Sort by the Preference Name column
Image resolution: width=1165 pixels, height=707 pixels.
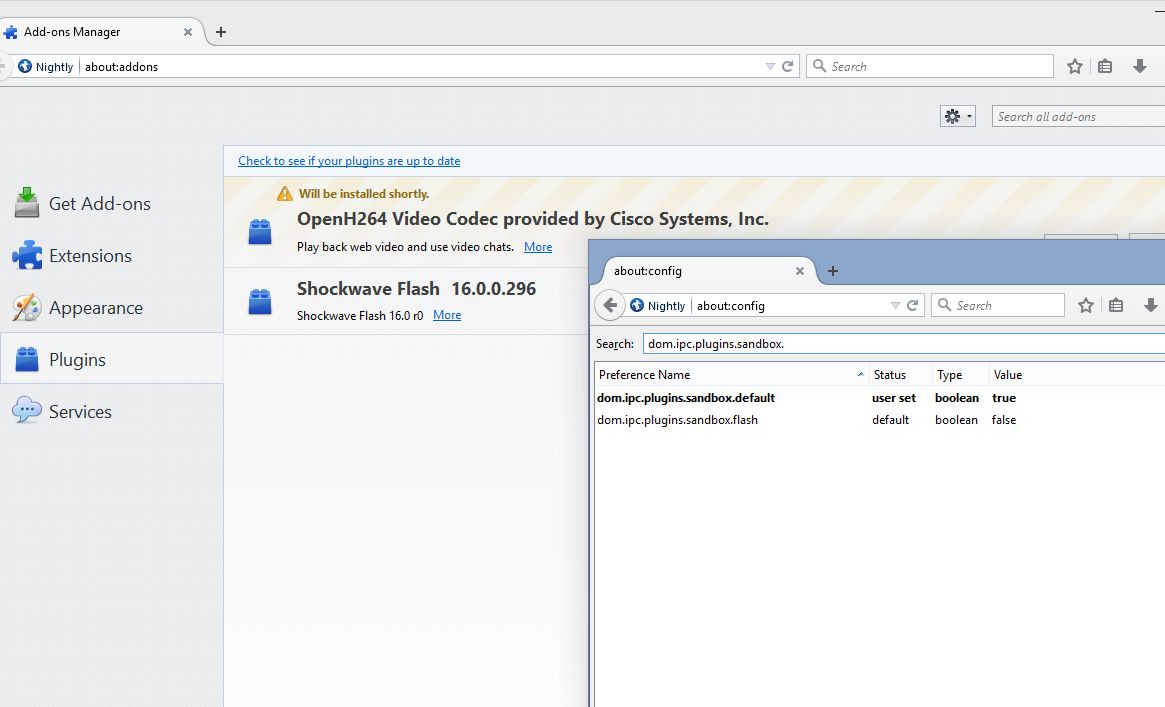click(731, 375)
